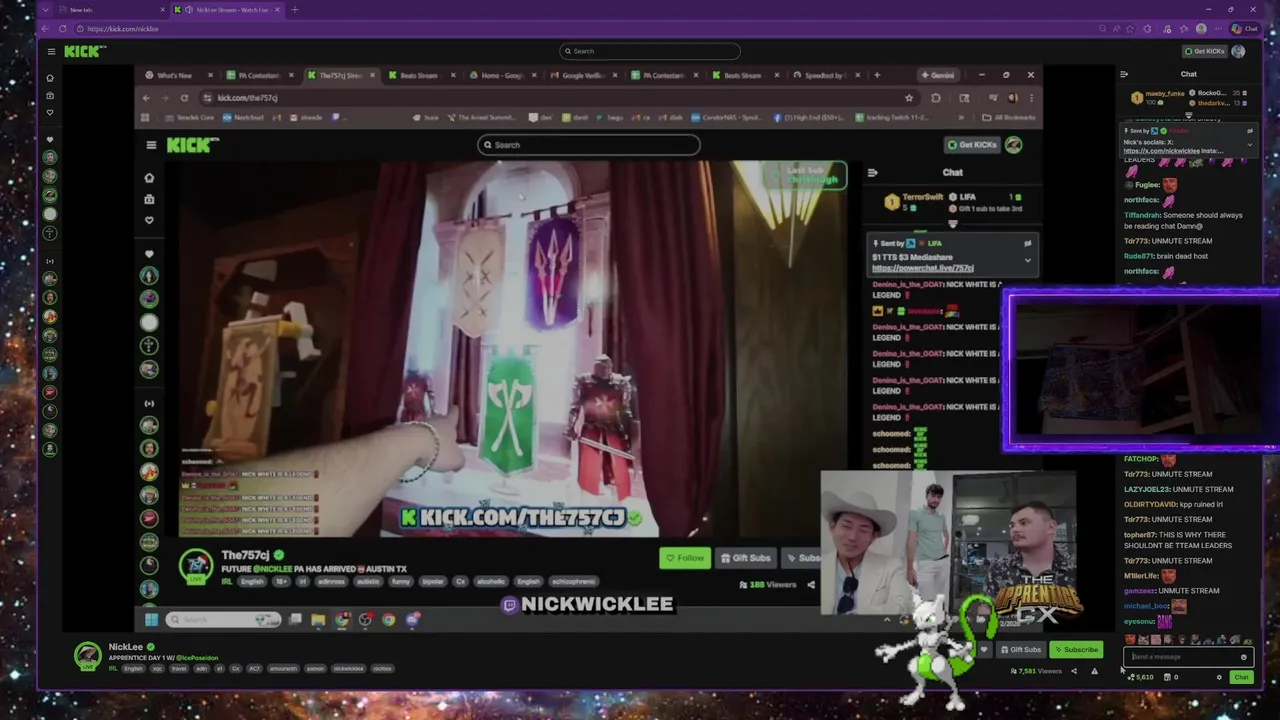Screen dimensions: 1280x720
Task: Open chat settings gear icon
Action: [1219, 677]
